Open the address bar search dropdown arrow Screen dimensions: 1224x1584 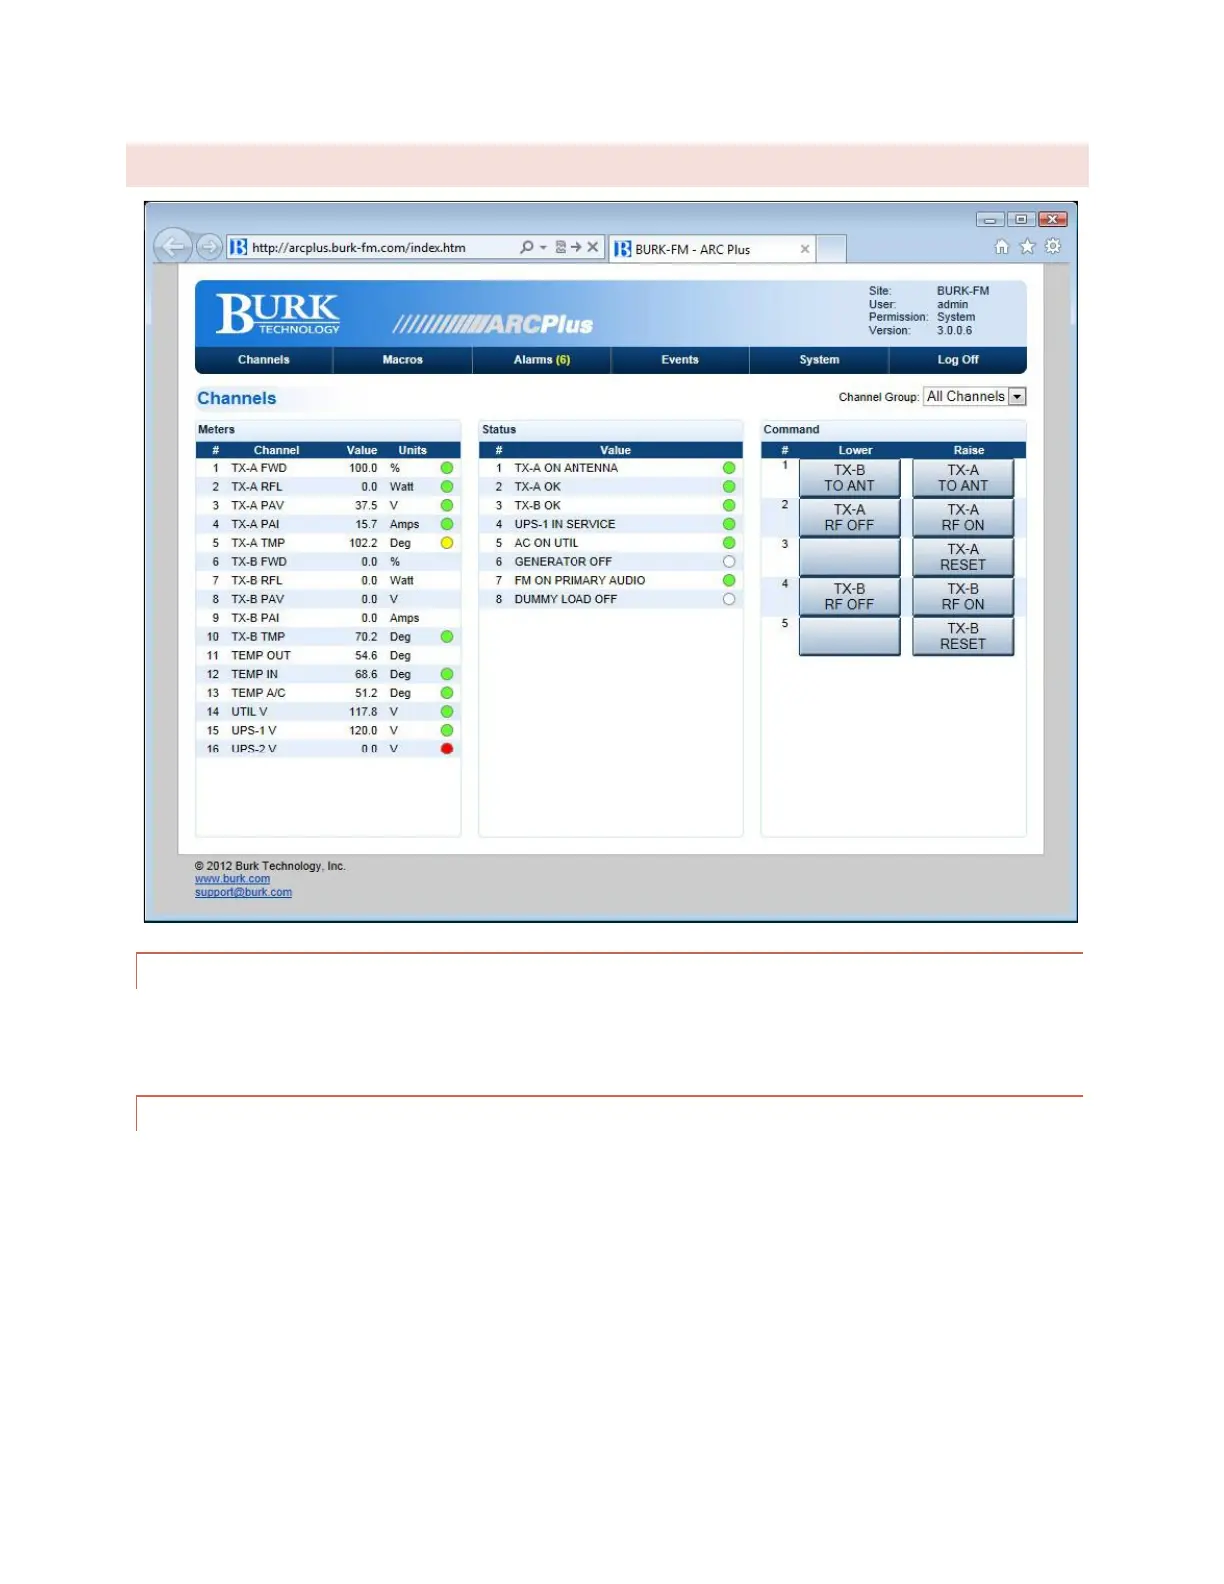(x=543, y=247)
